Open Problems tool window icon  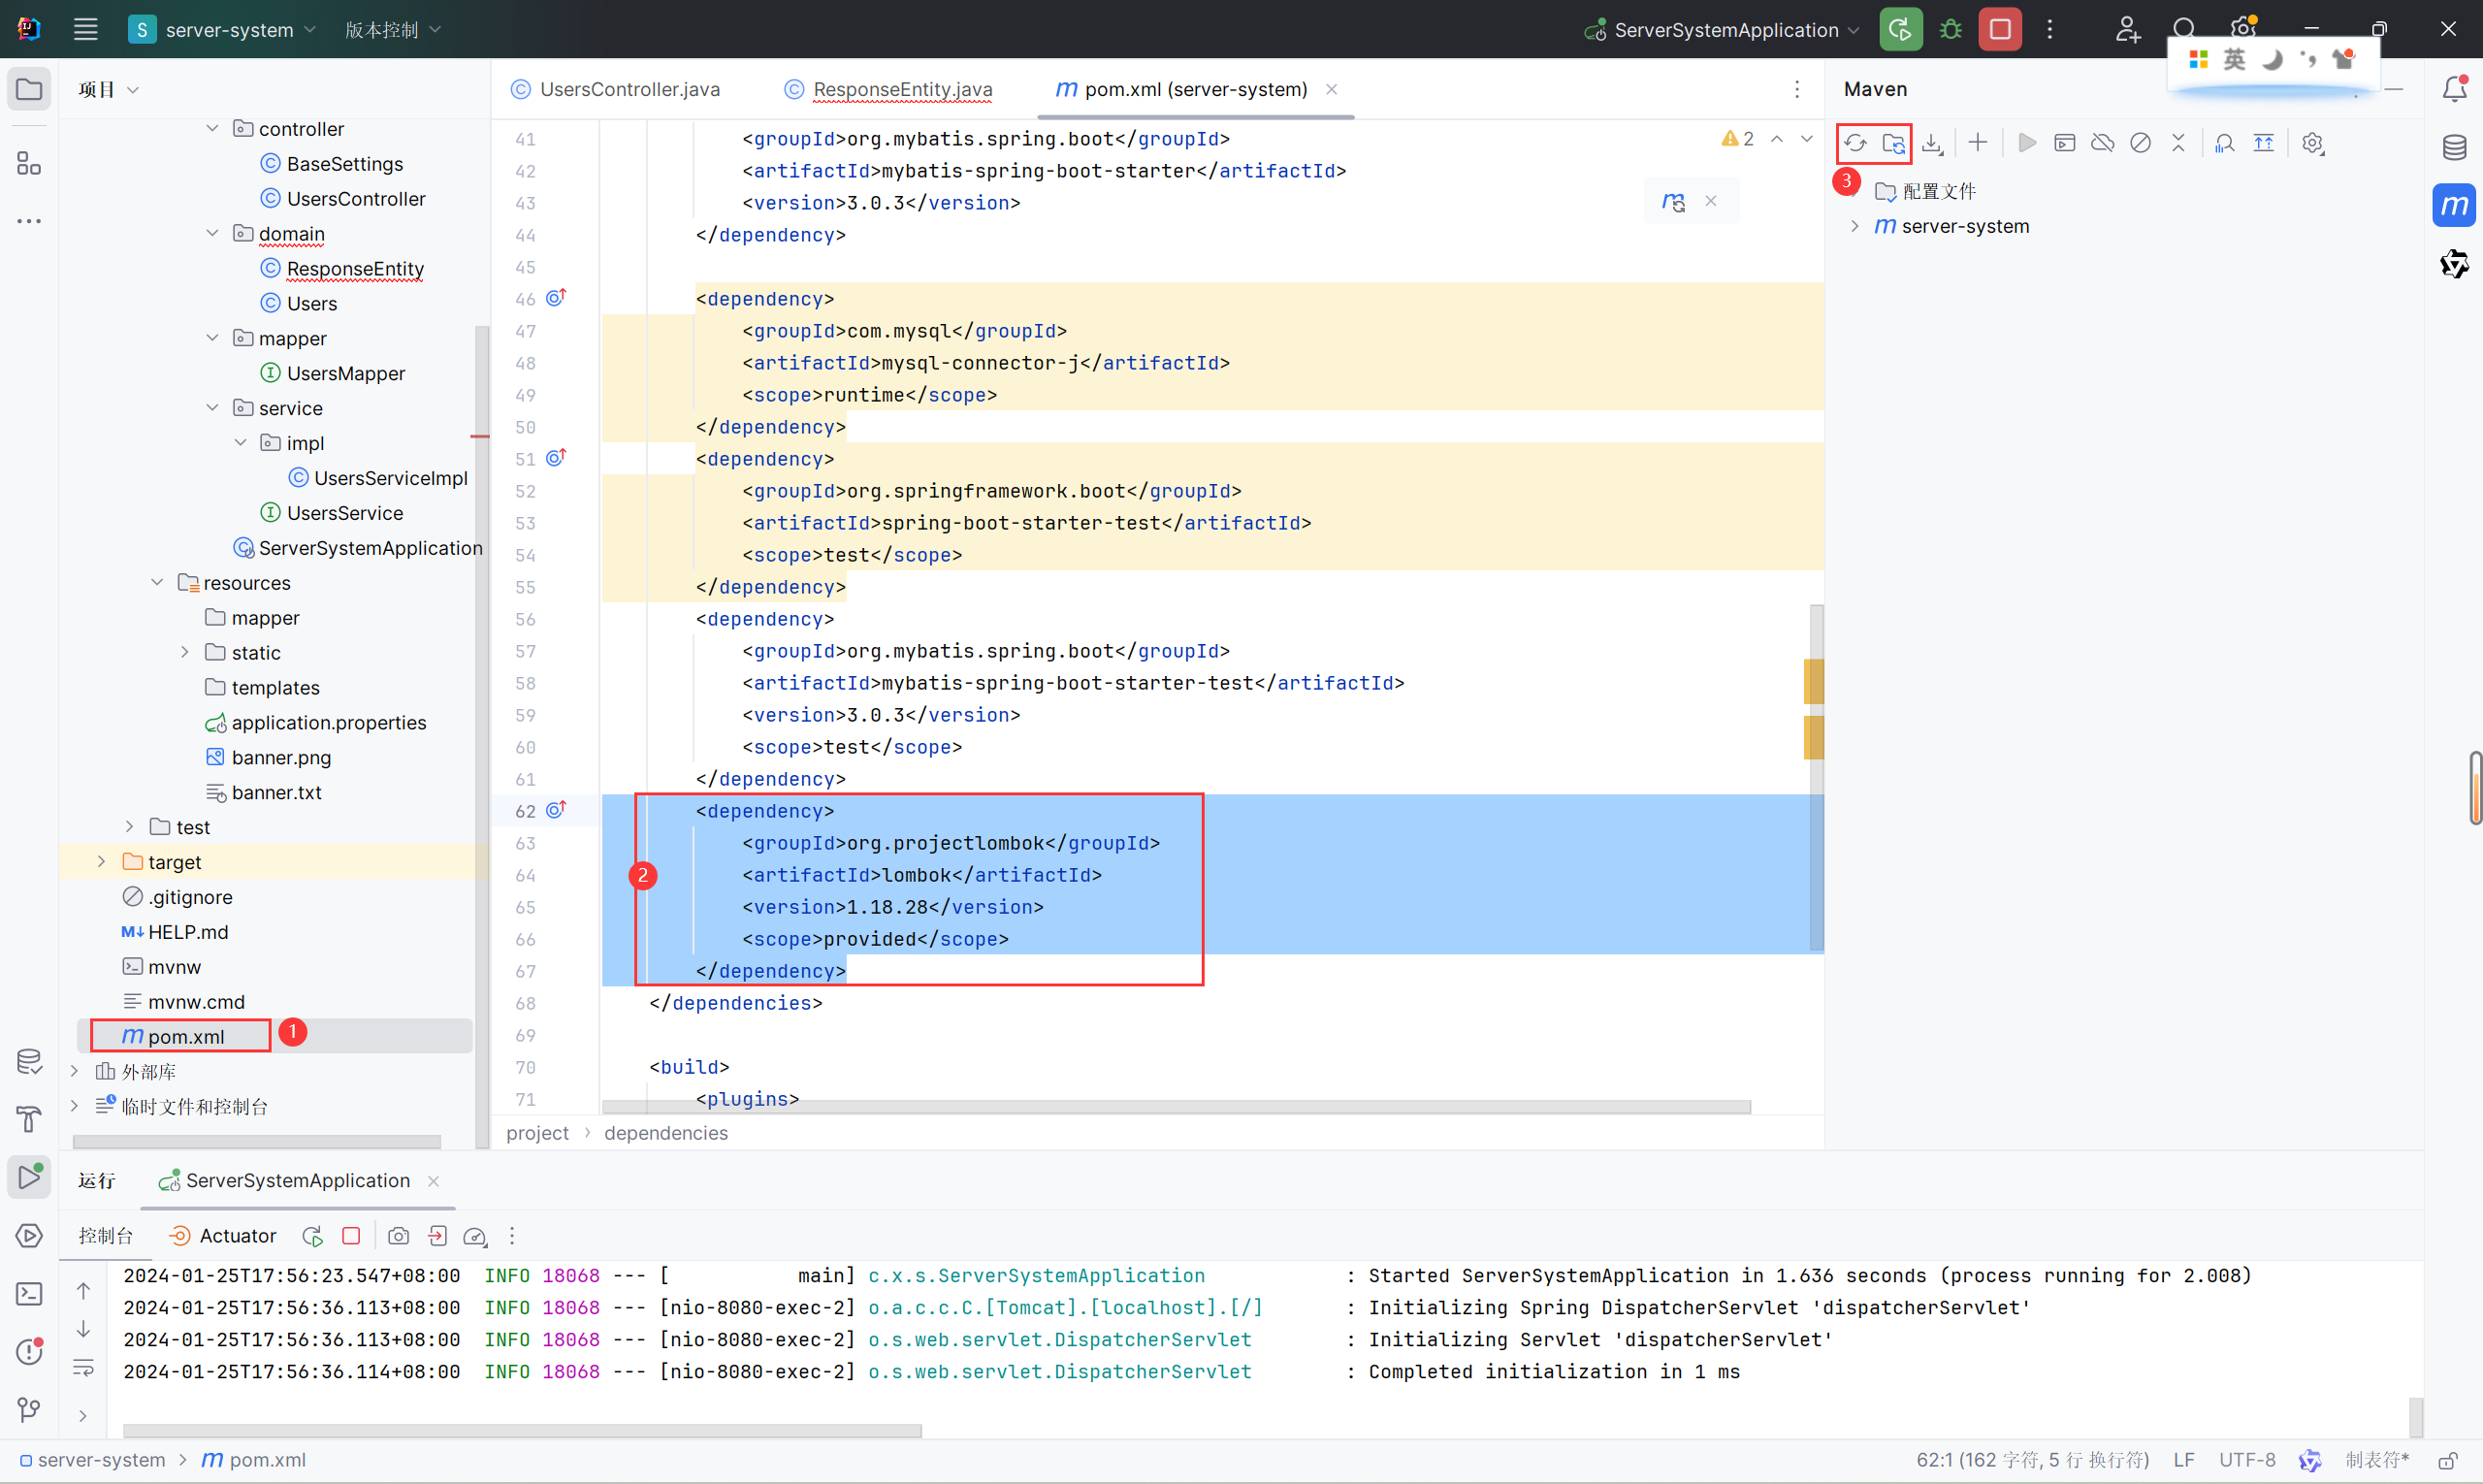[29, 1352]
